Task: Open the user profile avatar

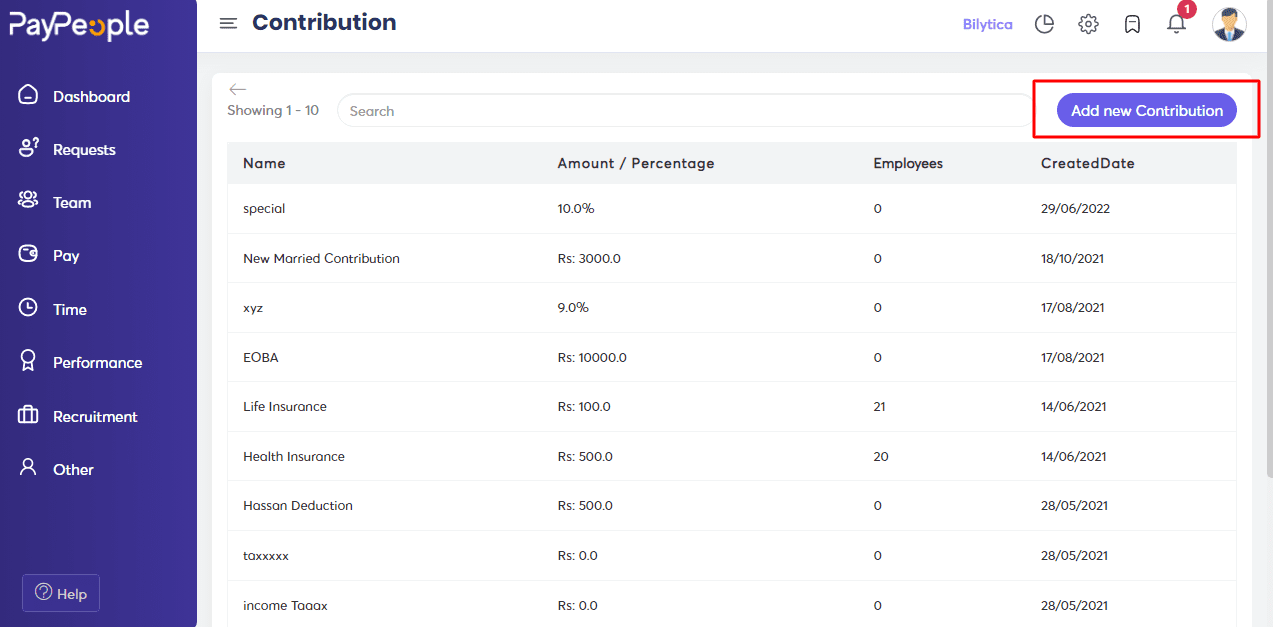Action: [1229, 24]
